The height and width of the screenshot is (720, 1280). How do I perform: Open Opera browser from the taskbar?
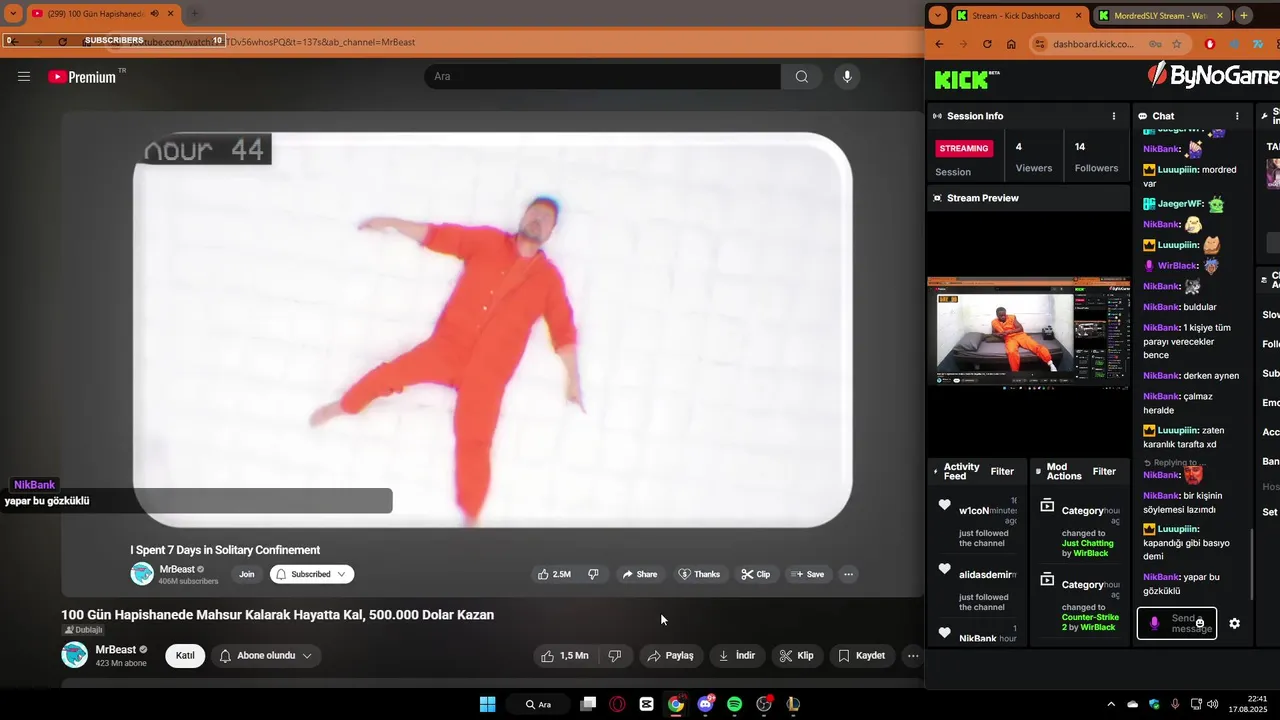(x=617, y=704)
